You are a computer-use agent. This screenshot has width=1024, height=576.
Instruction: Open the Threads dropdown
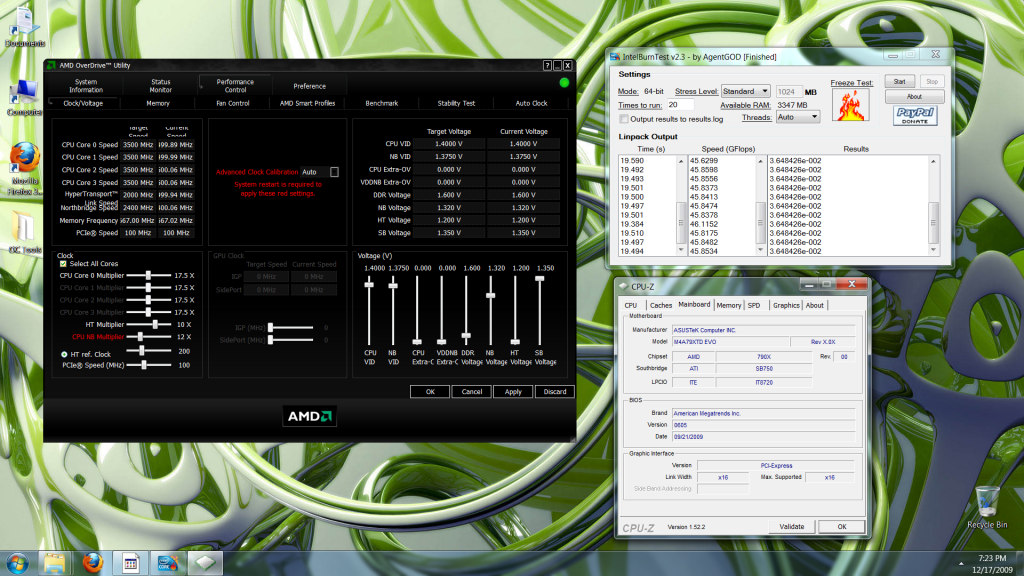pyautogui.click(x=797, y=117)
